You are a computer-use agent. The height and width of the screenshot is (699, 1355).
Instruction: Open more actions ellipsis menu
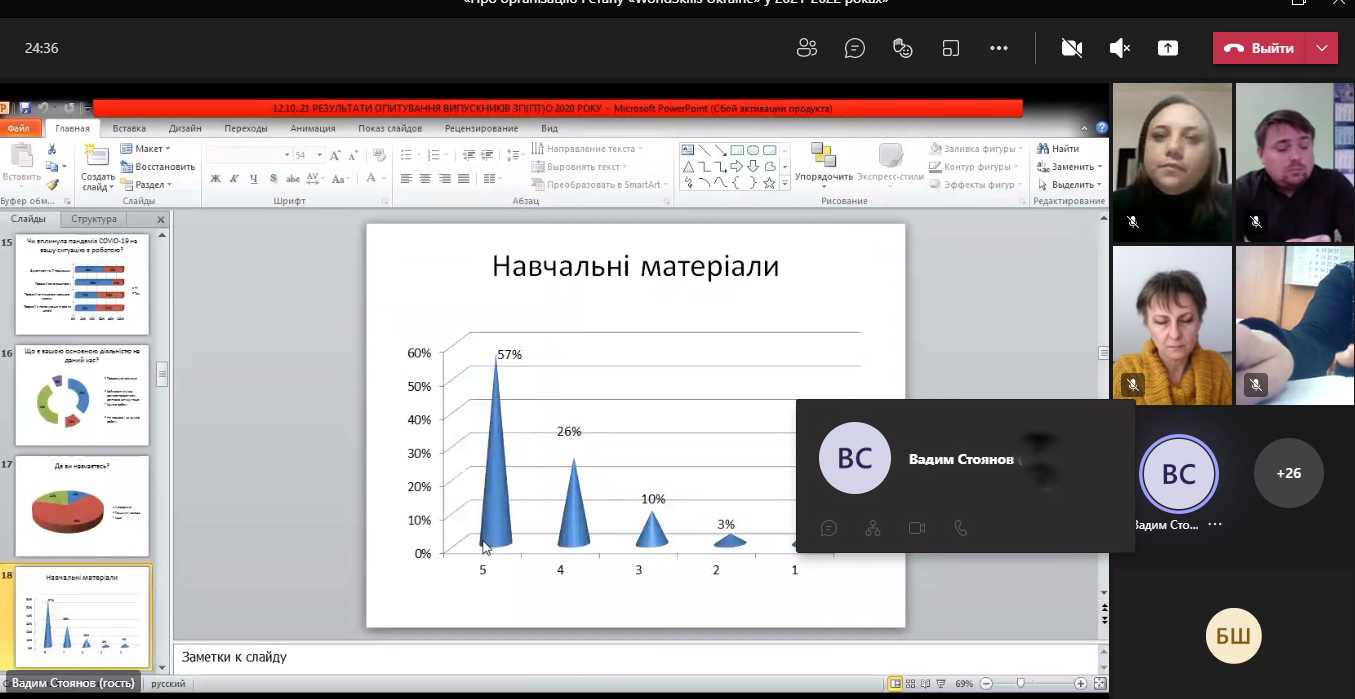pos(998,48)
